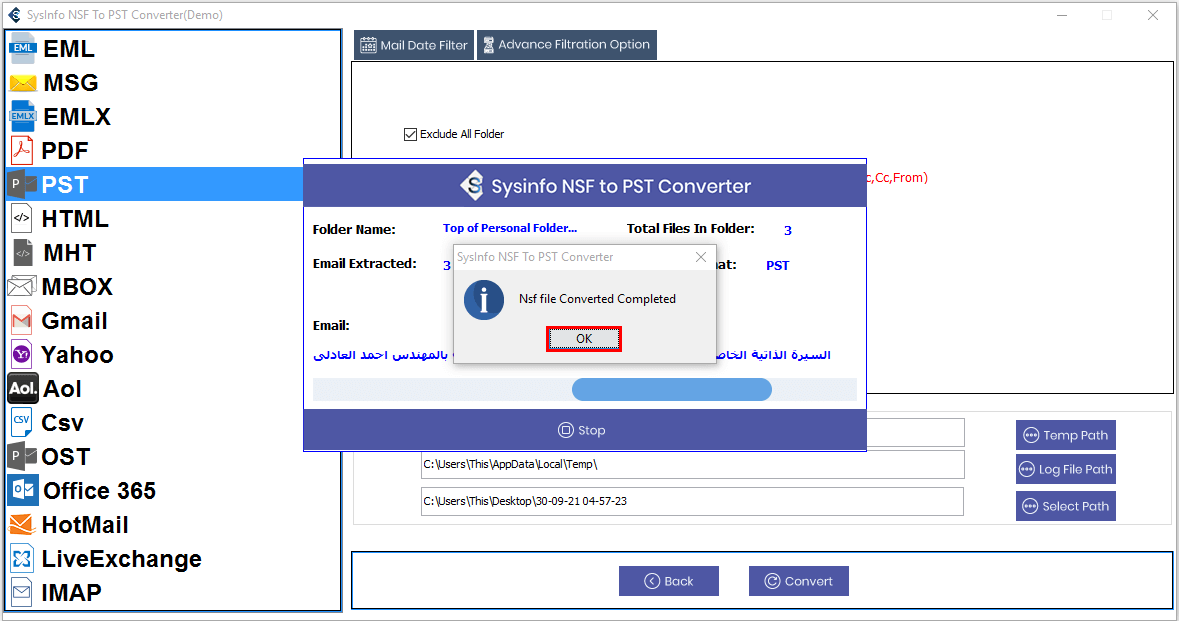Select the MBOX label in list
The image size is (1179, 621).
pyautogui.click(x=77, y=286)
